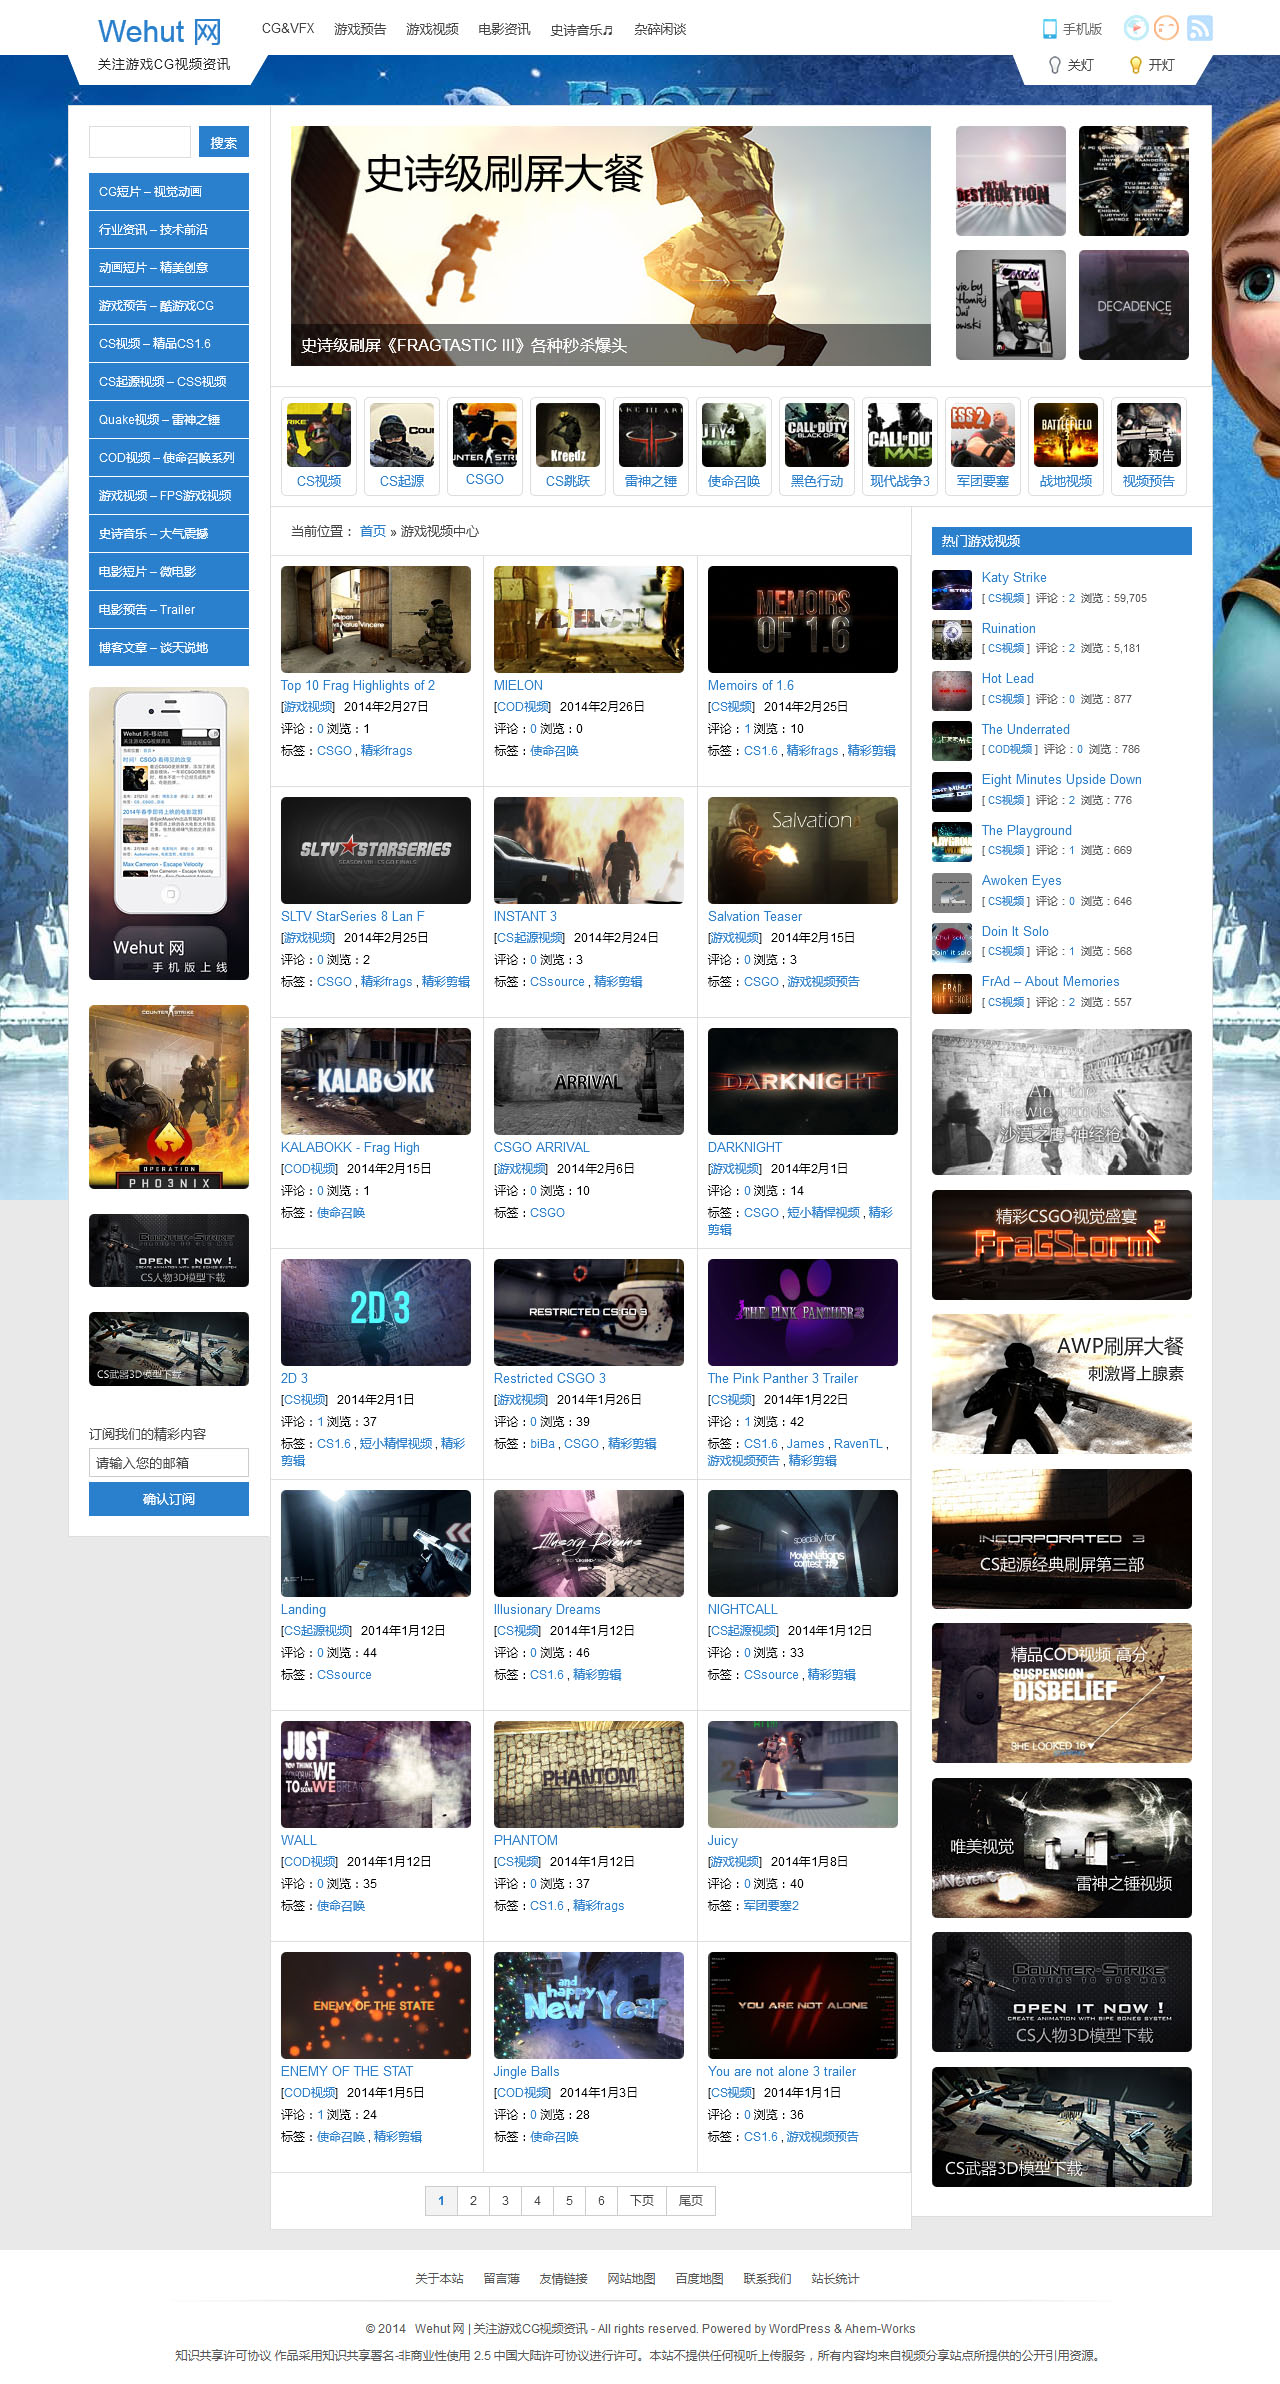Open the Operation Phoenix sidebar image
This screenshot has height=2384, width=1280.
[169, 1097]
